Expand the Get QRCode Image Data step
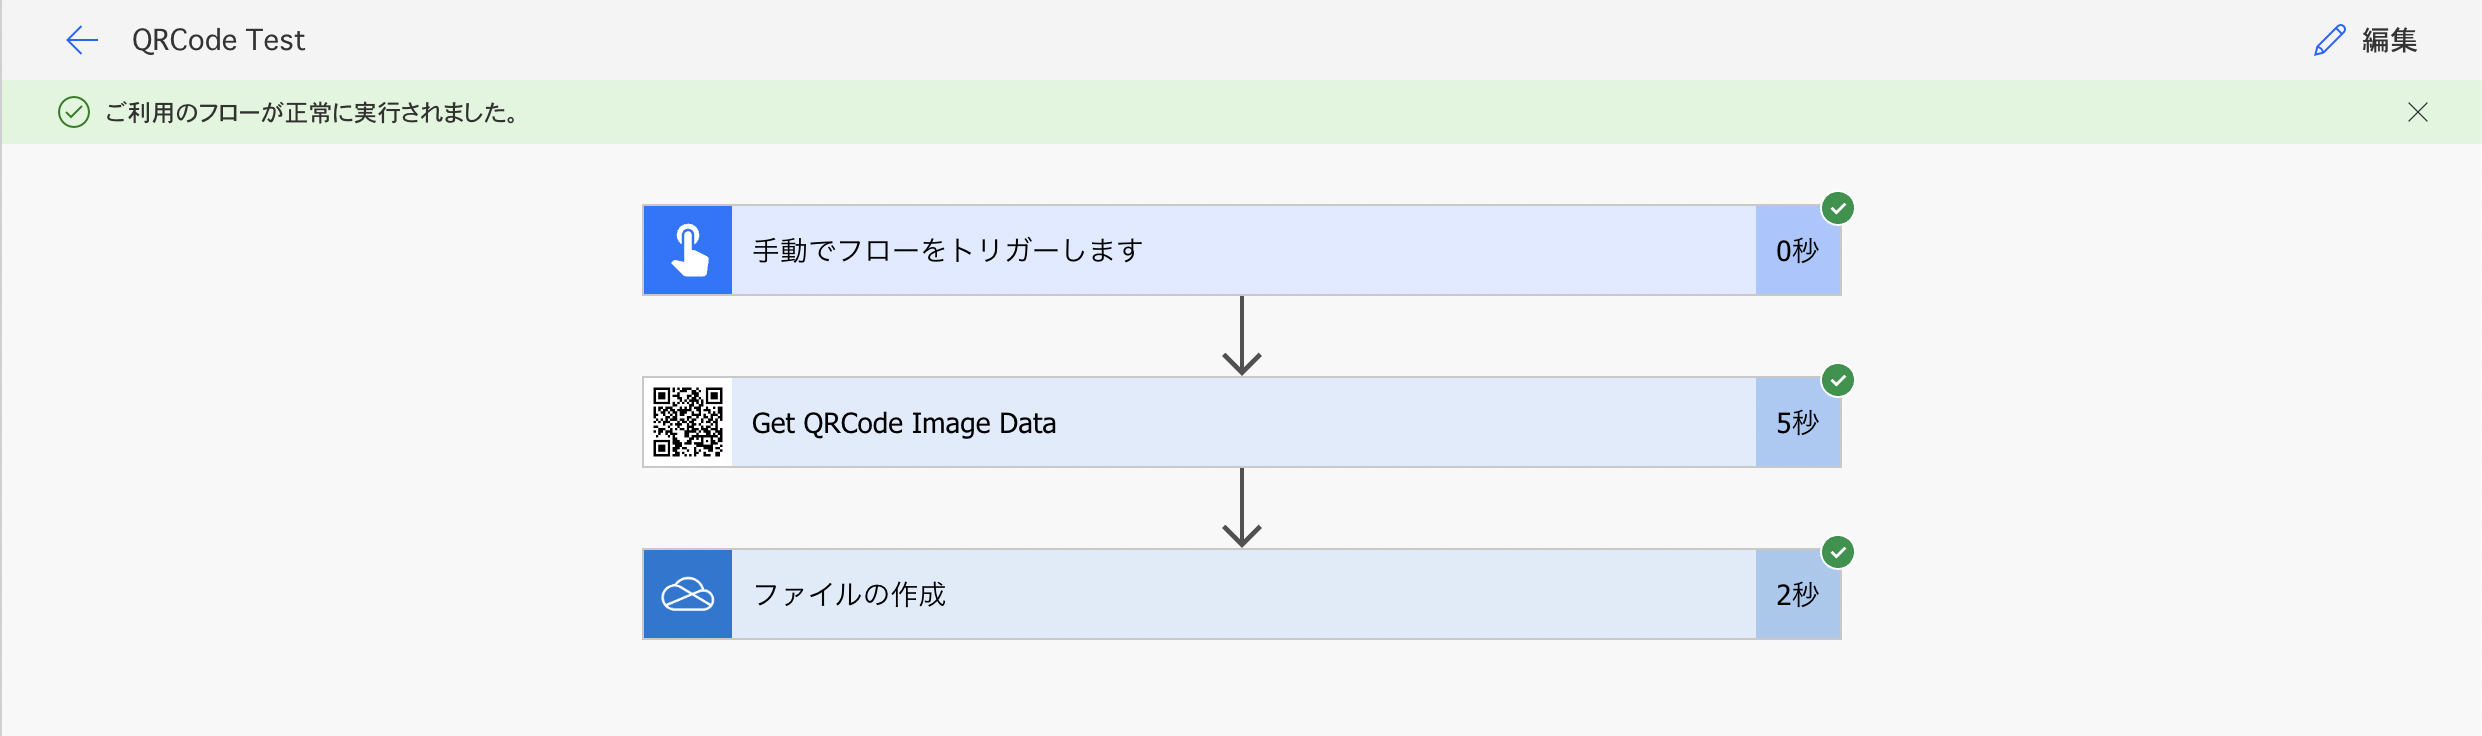Screen dimensions: 2482x736 point(1242,422)
